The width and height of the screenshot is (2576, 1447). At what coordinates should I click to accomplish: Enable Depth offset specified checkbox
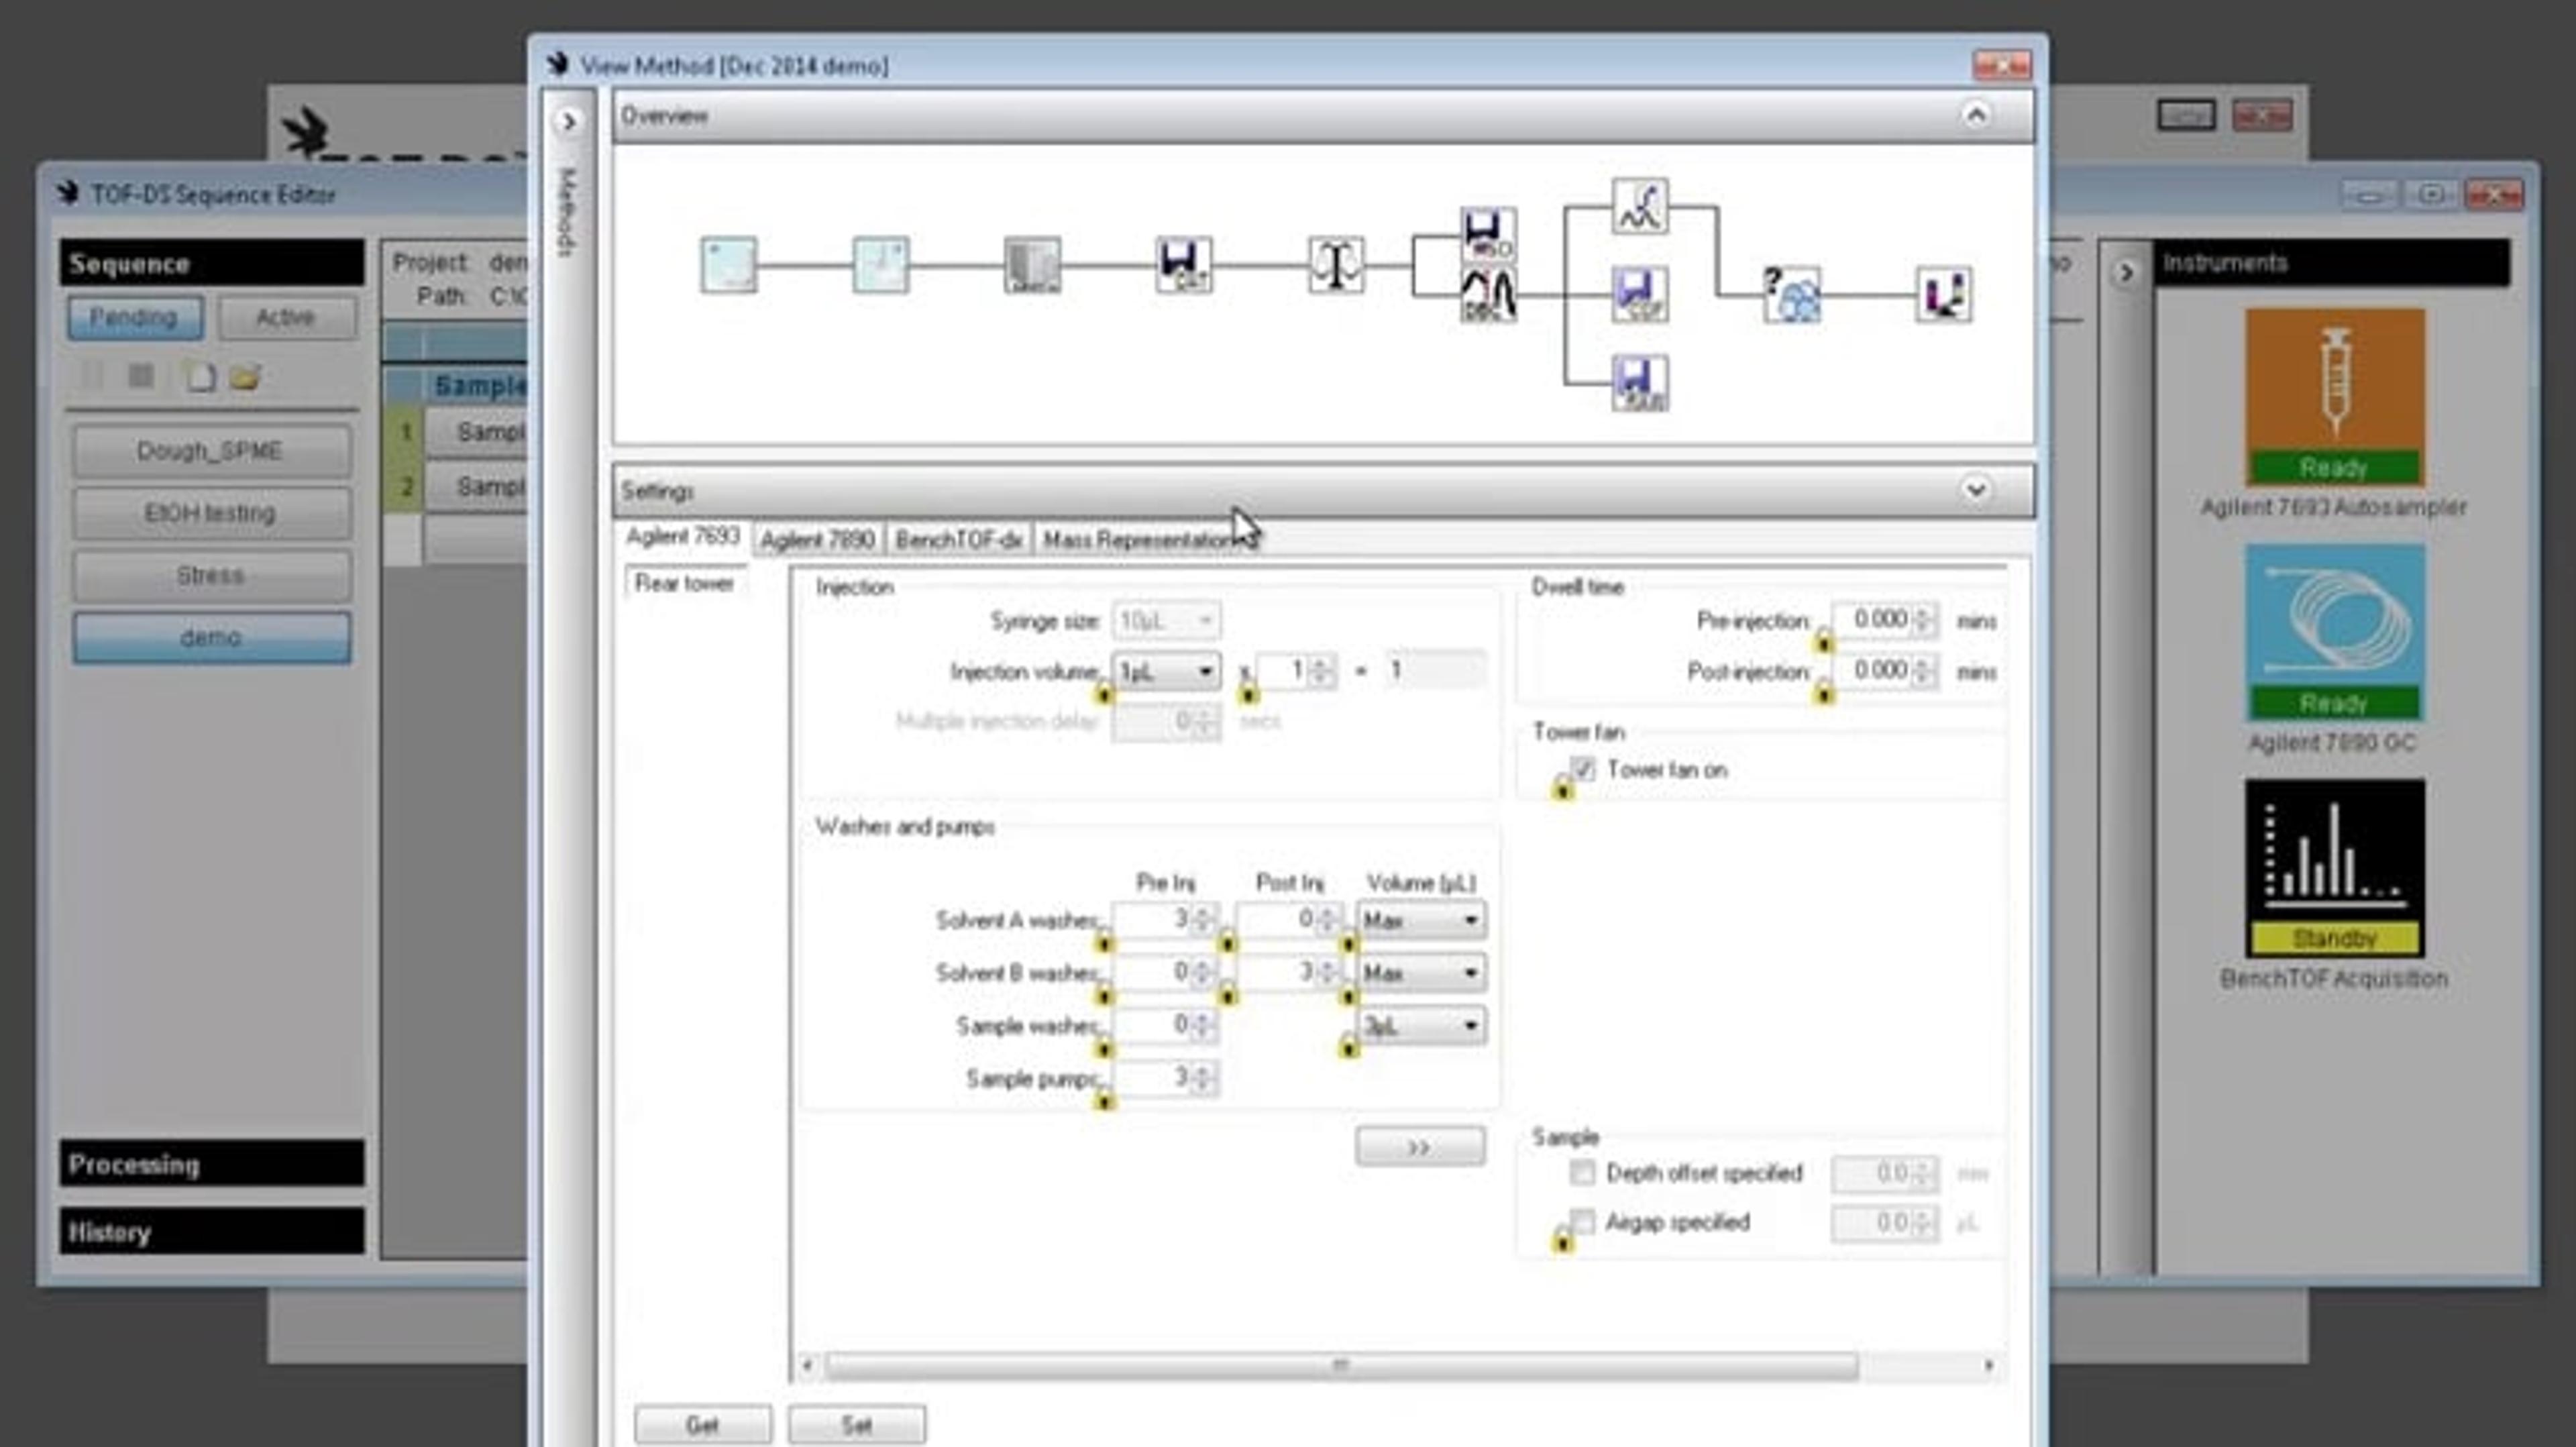(1582, 1172)
